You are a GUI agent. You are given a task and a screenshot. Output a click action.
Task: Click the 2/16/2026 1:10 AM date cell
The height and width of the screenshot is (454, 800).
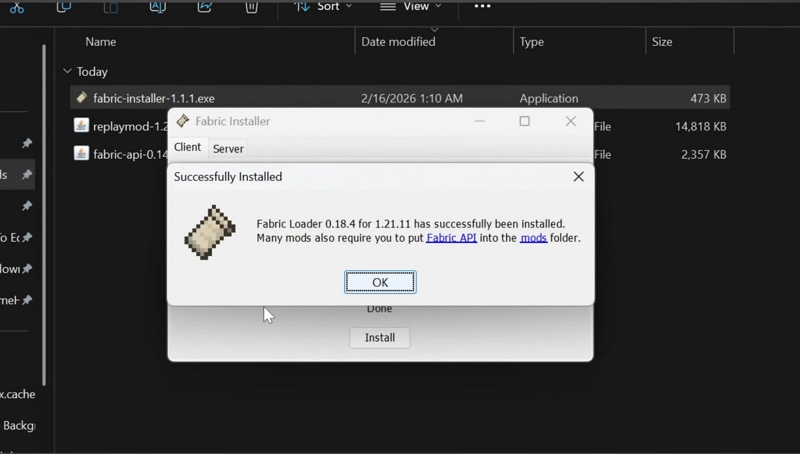412,98
